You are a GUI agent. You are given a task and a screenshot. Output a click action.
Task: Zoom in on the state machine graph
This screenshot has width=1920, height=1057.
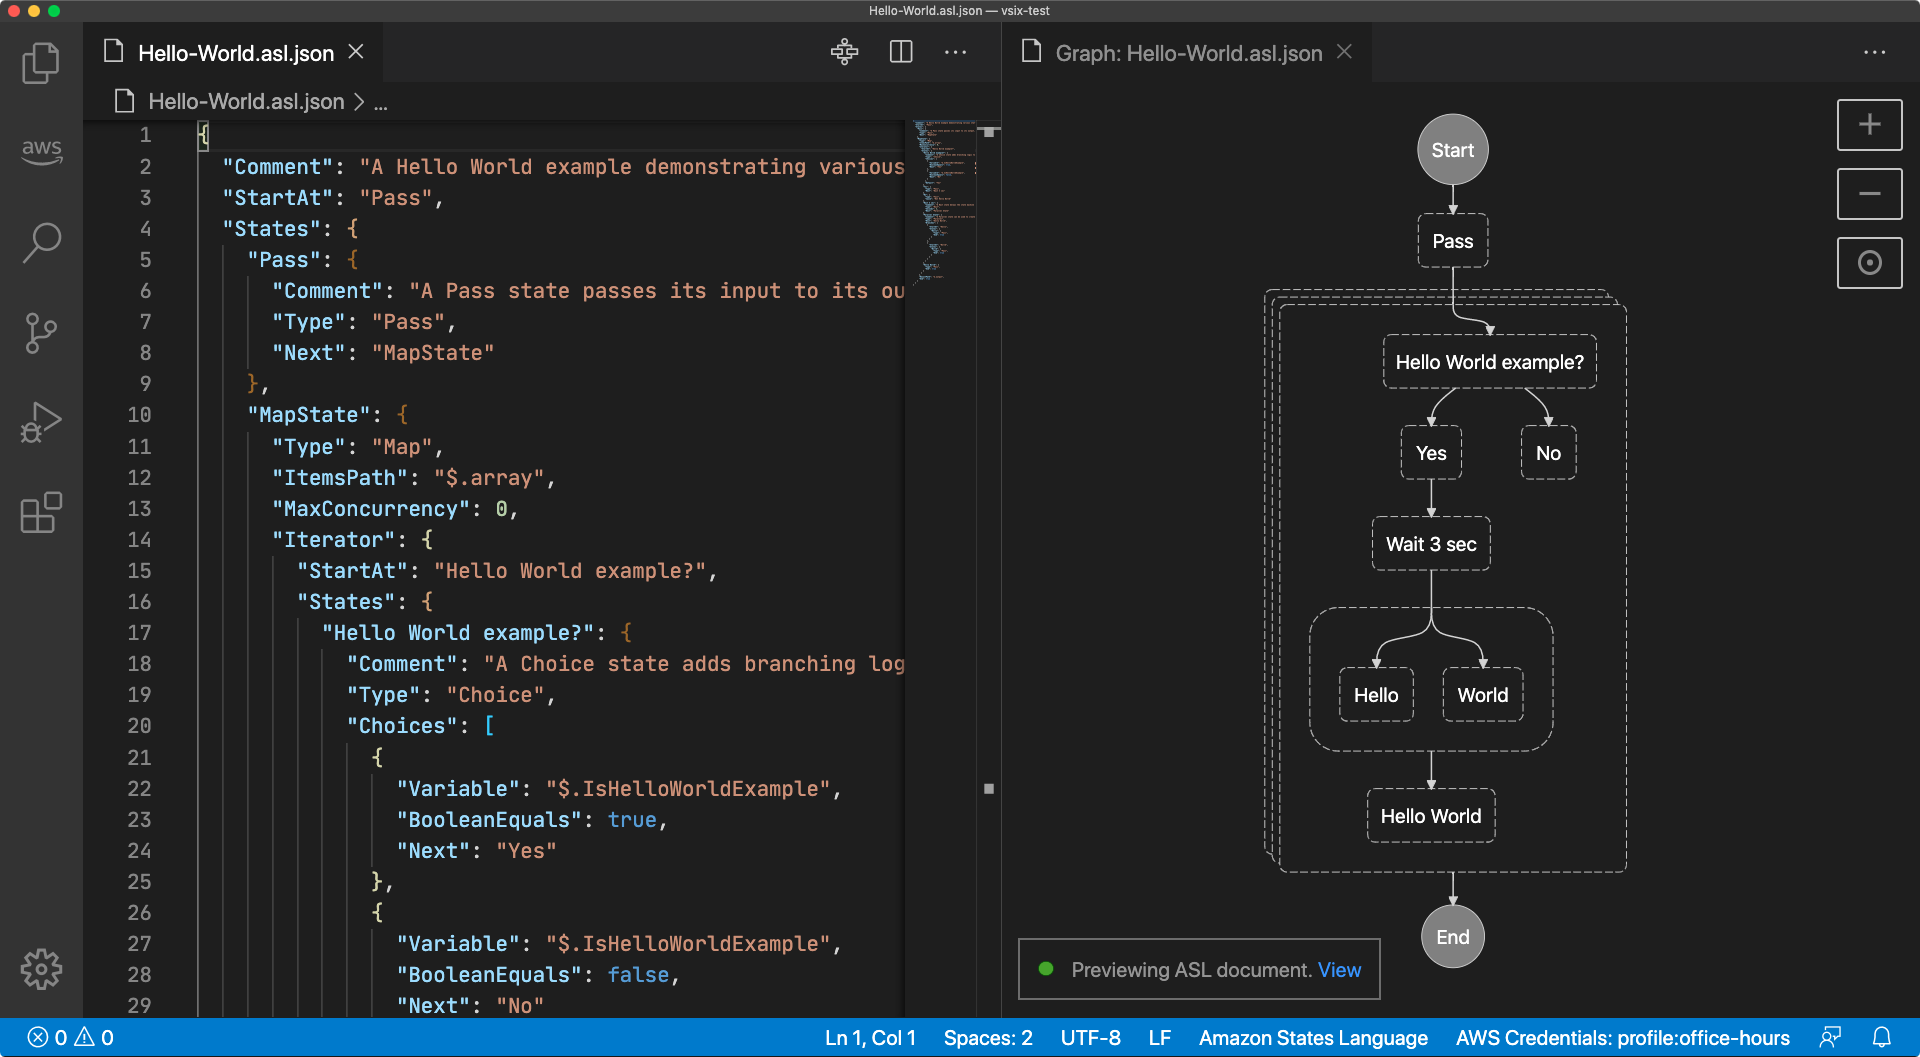coord(1869,125)
